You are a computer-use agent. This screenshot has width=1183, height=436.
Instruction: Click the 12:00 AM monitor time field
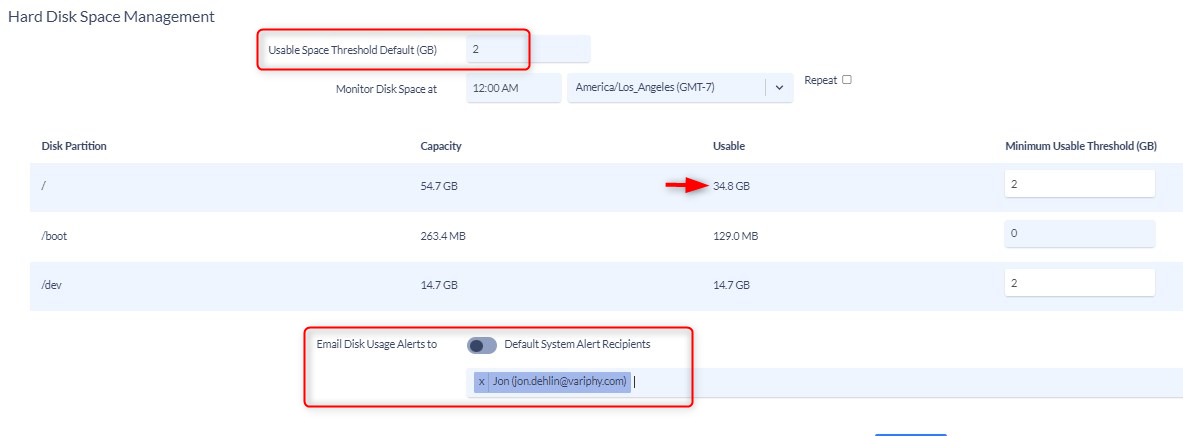coord(514,88)
